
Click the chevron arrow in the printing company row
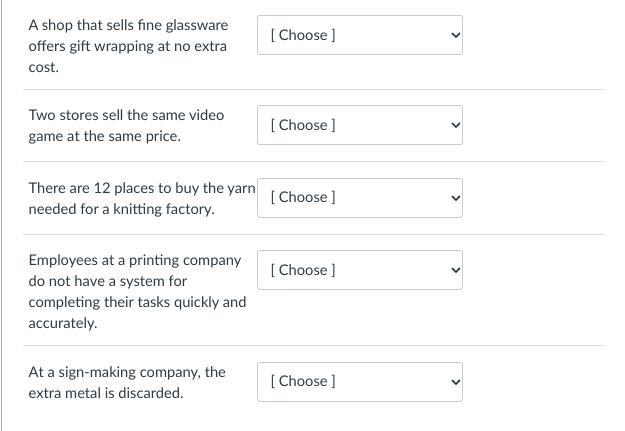coord(455,270)
